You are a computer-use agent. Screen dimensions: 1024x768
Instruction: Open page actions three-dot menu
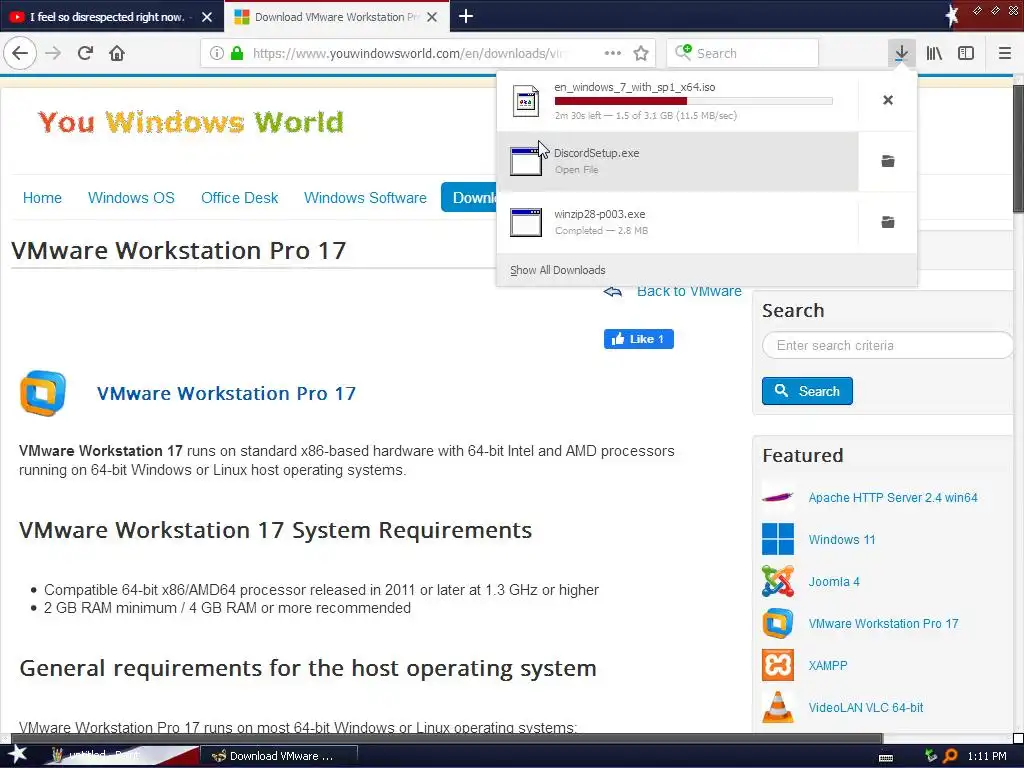(x=613, y=53)
